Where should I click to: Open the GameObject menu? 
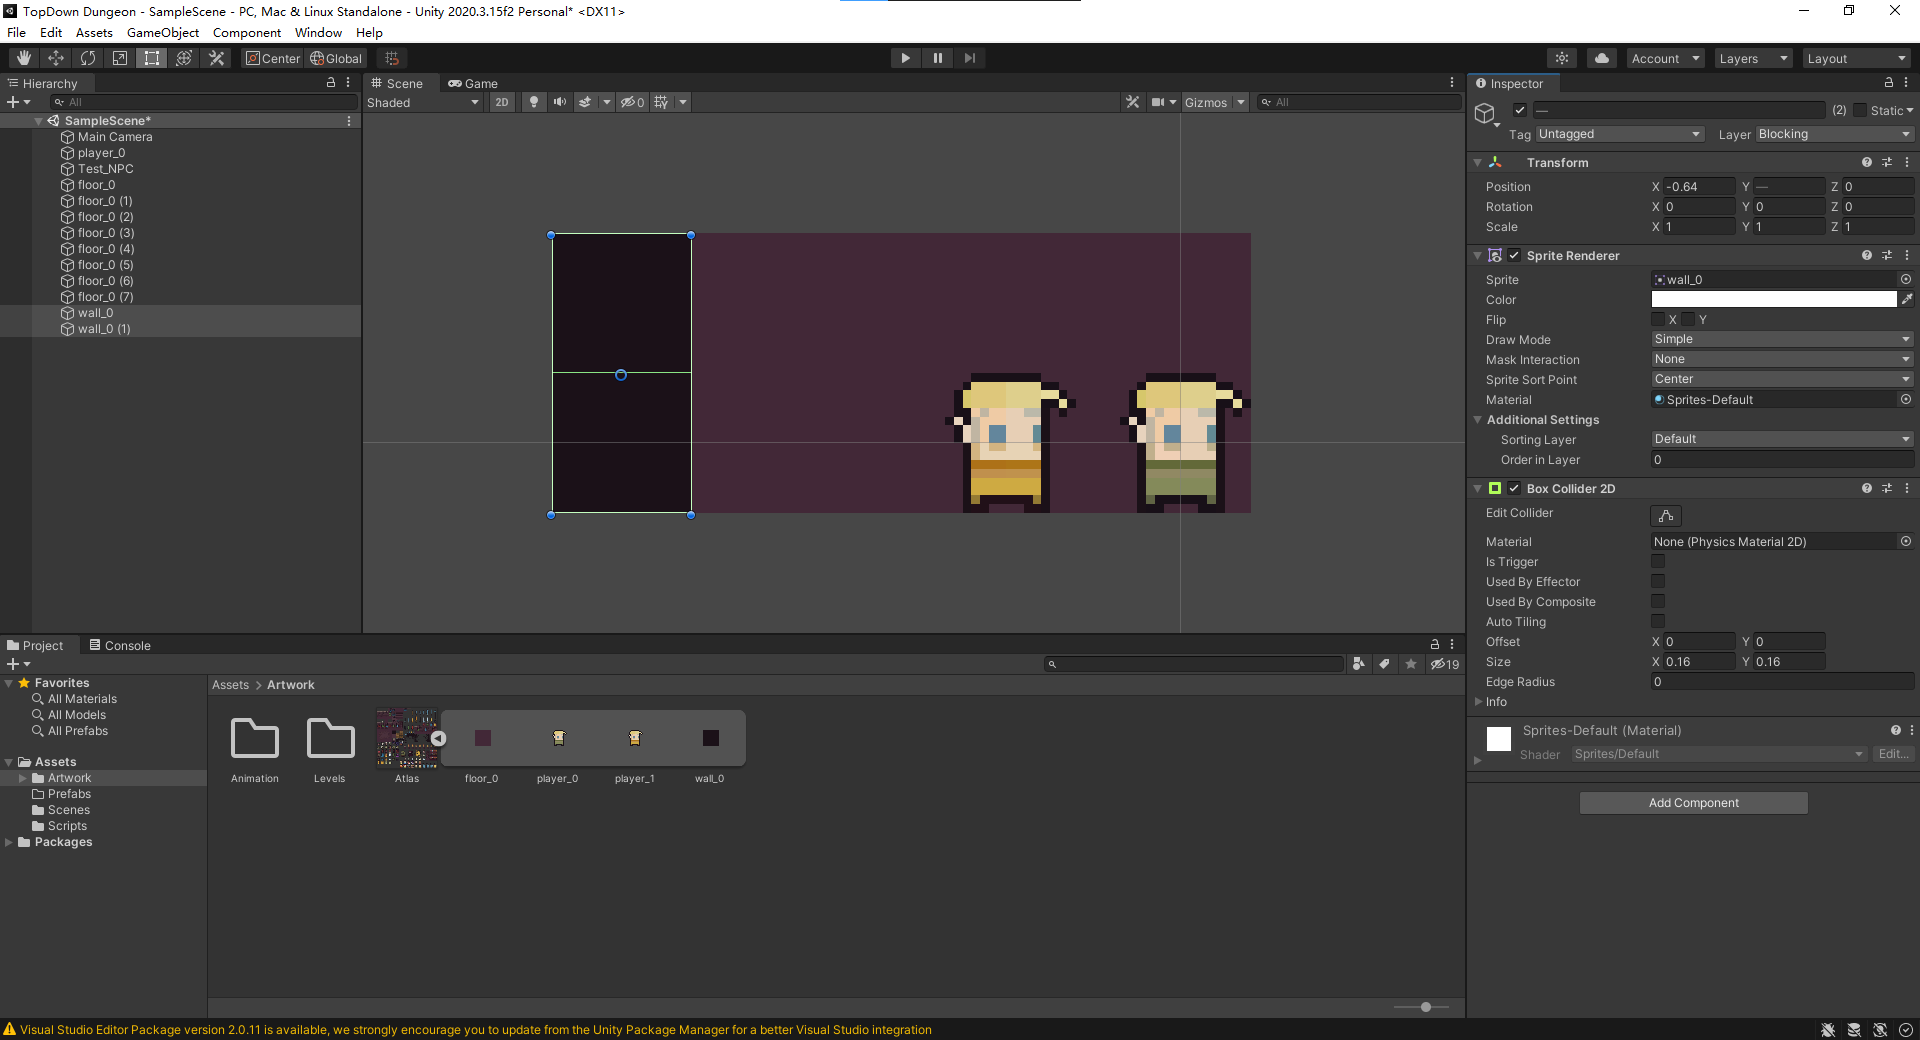(162, 33)
